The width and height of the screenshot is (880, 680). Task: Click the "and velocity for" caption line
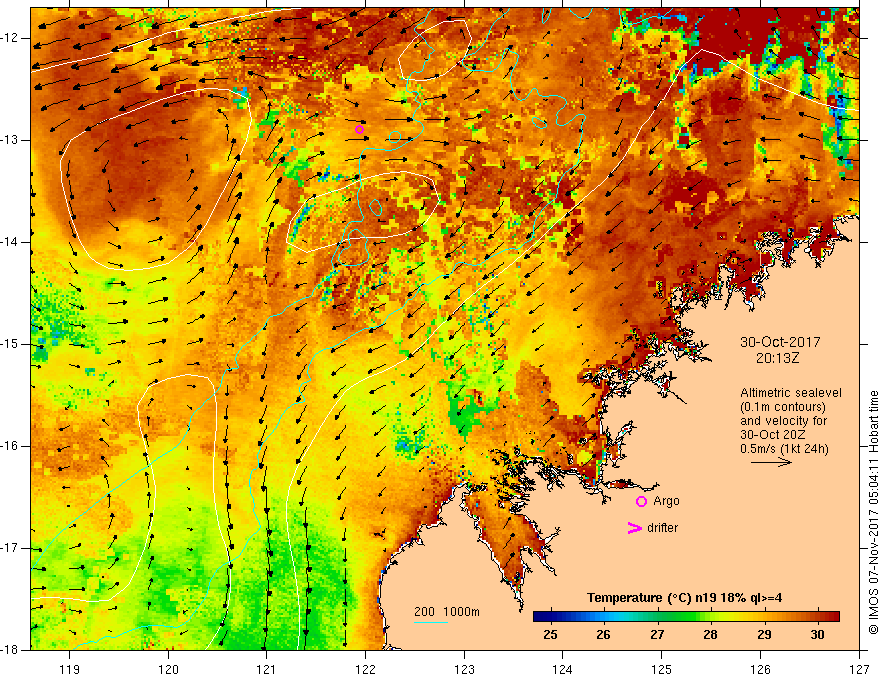click(x=783, y=421)
